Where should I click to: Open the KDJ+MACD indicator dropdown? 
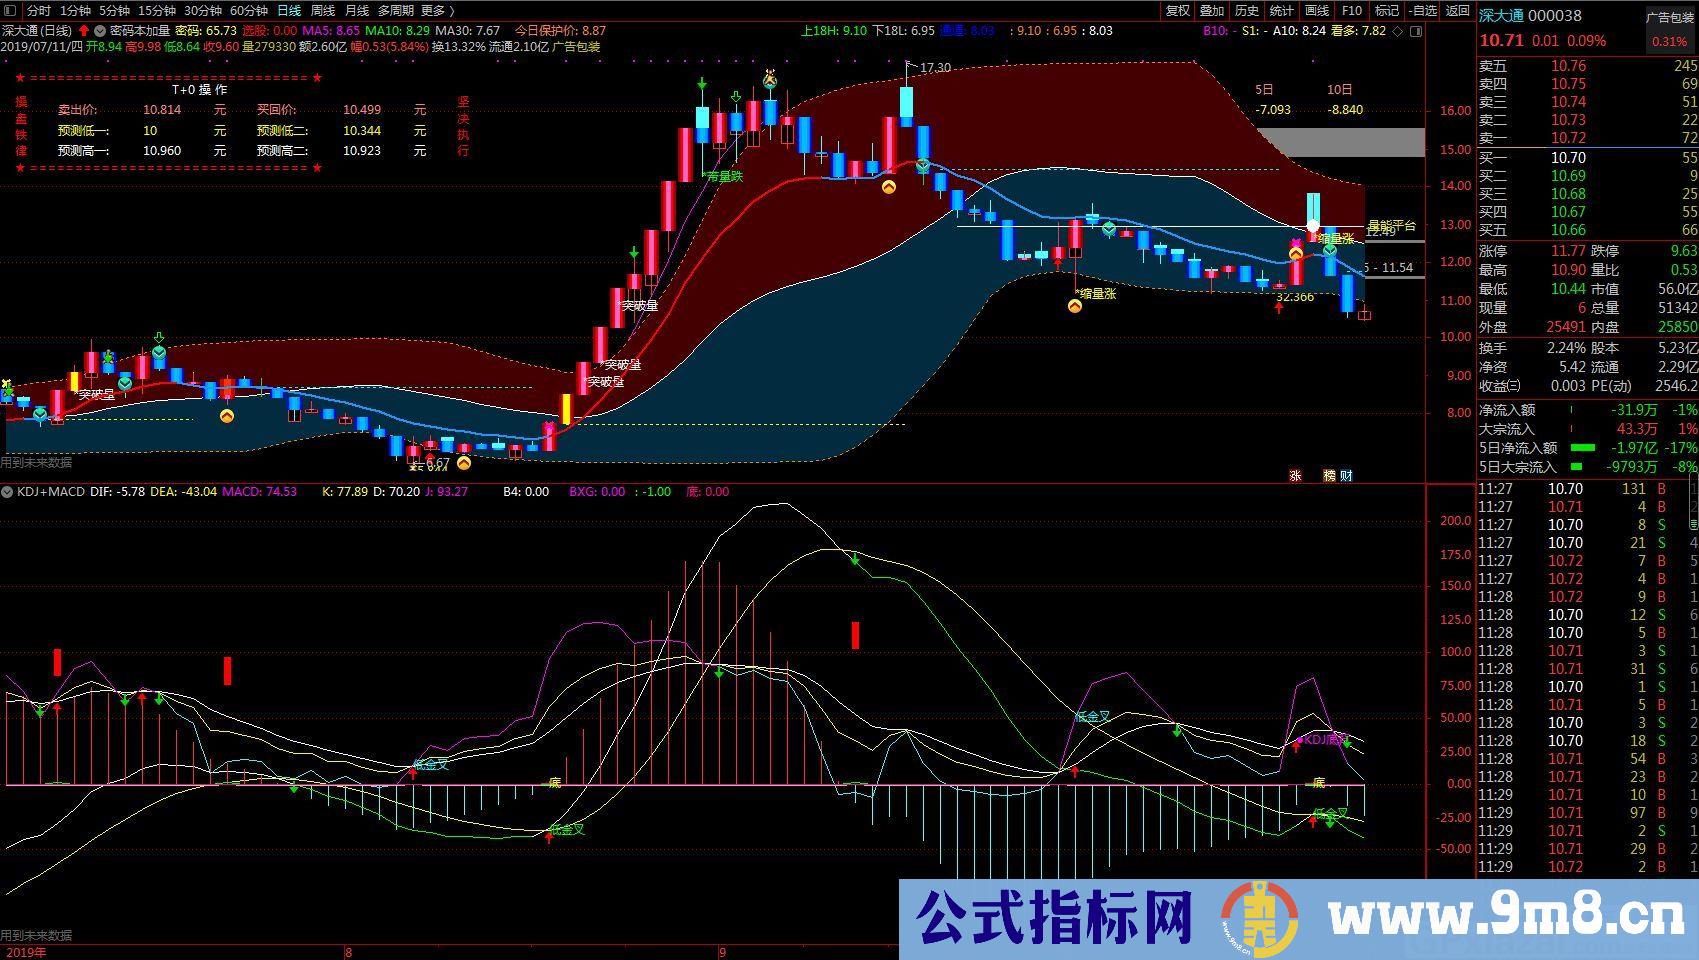[8, 492]
